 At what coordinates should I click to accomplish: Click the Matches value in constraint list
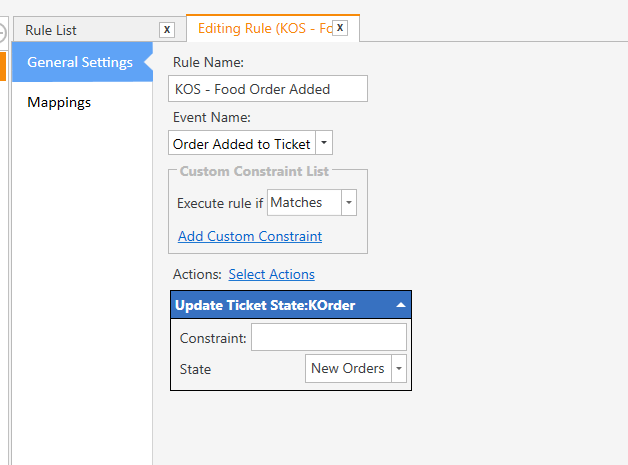click(303, 202)
